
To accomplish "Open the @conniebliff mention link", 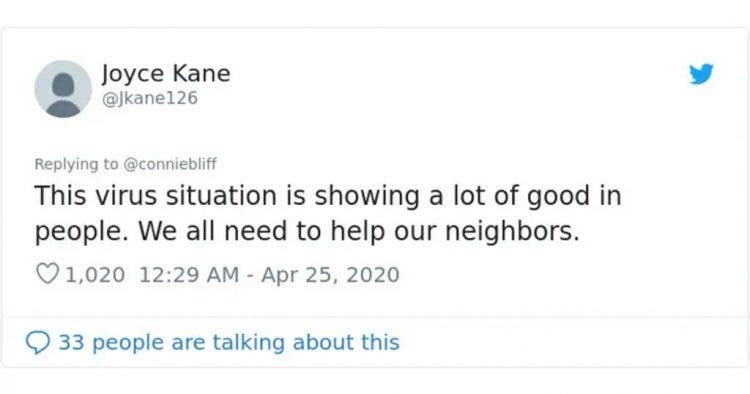I will tap(170, 164).
